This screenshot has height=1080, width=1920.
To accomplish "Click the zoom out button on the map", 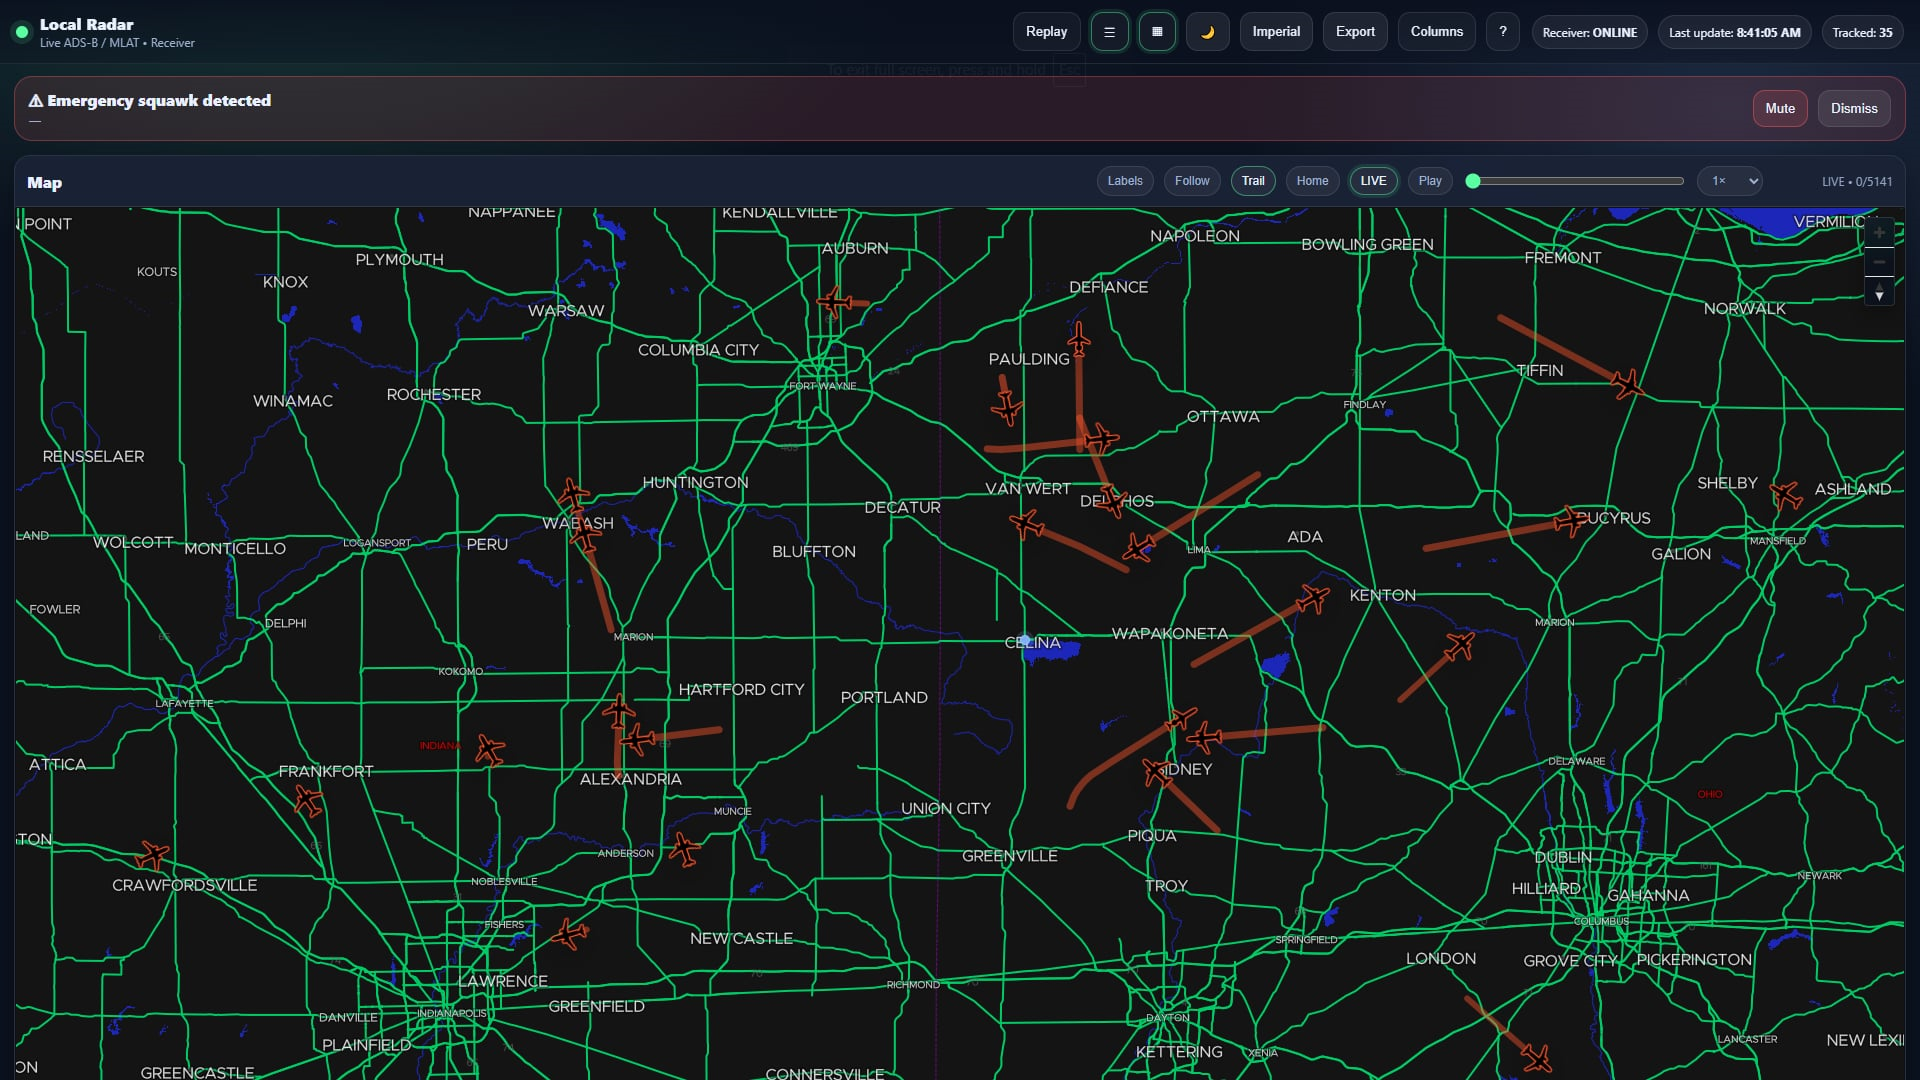I will [x=1880, y=262].
